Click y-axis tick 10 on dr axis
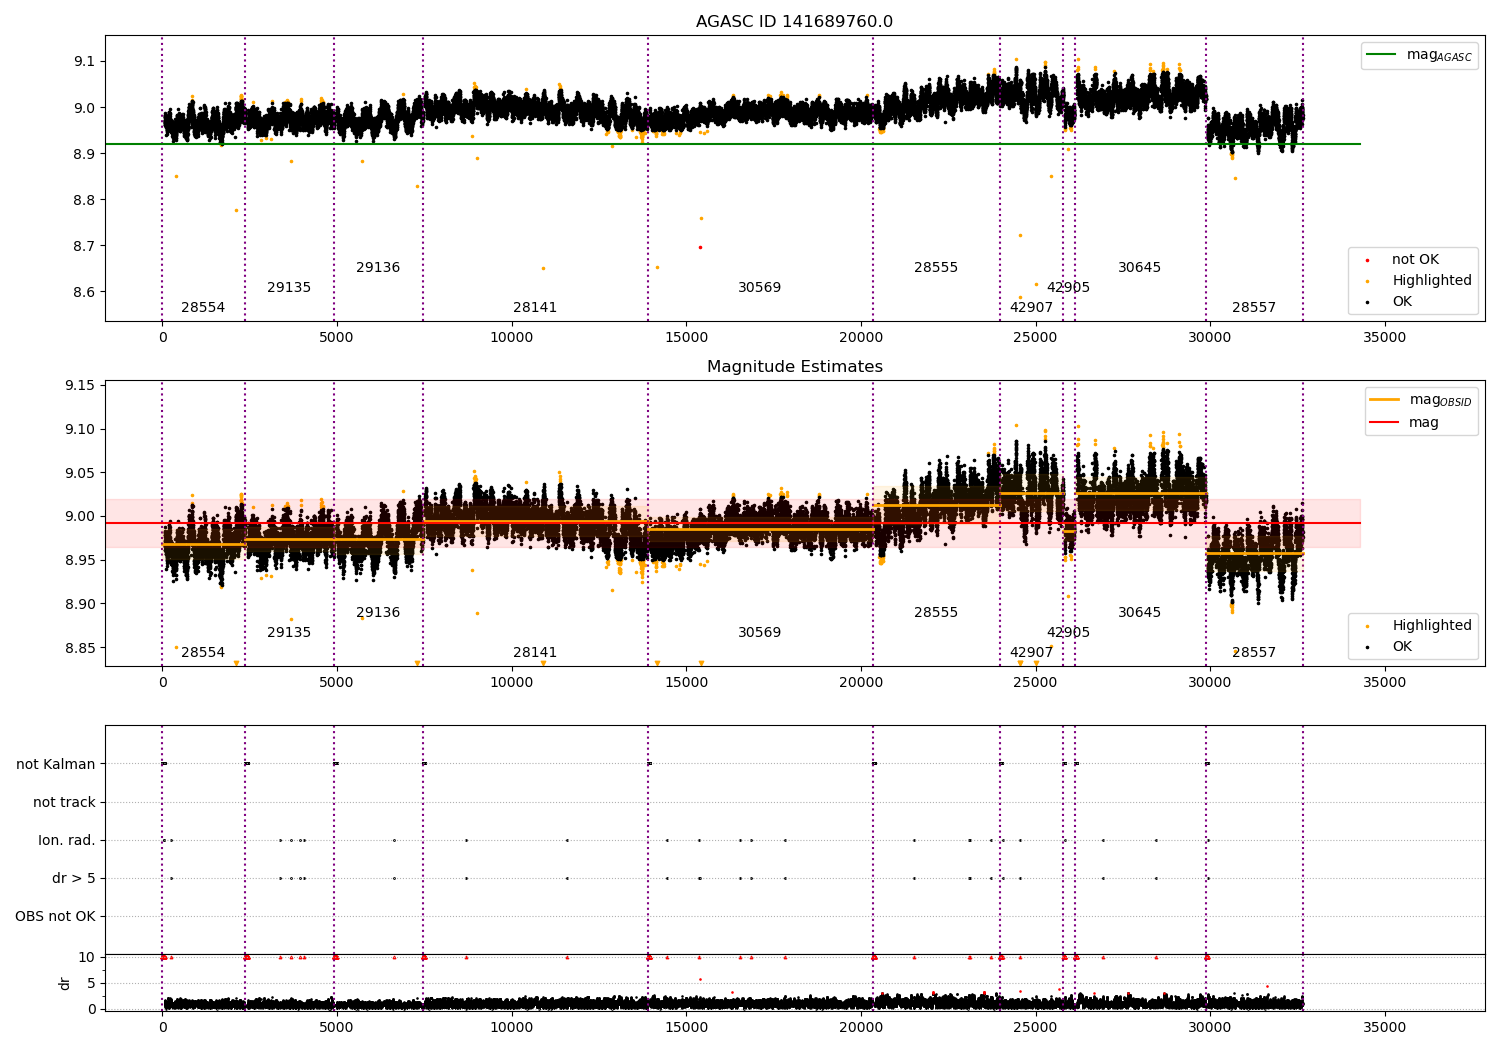Image resolution: width=1500 pixels, height=1050 pixels. [x=87, y=957]
